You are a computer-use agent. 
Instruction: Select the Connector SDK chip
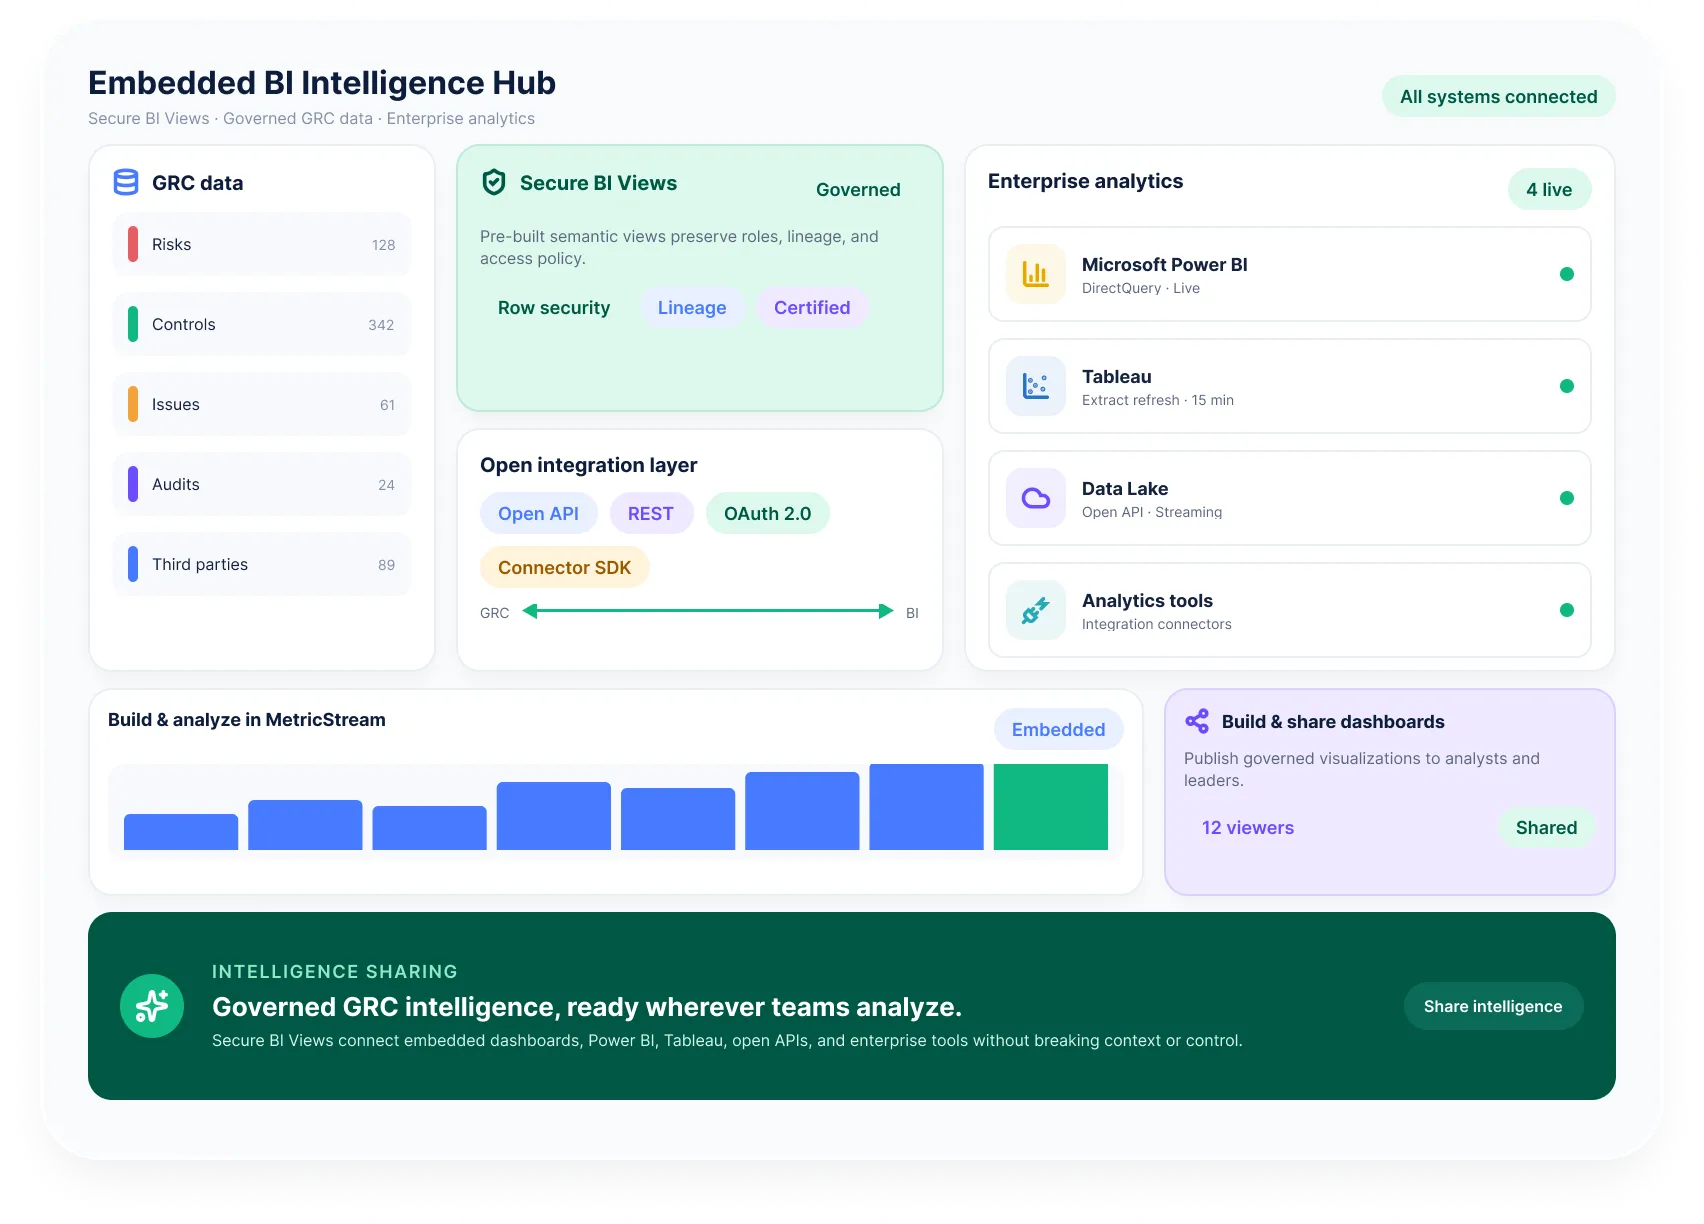tap(565, 567)
